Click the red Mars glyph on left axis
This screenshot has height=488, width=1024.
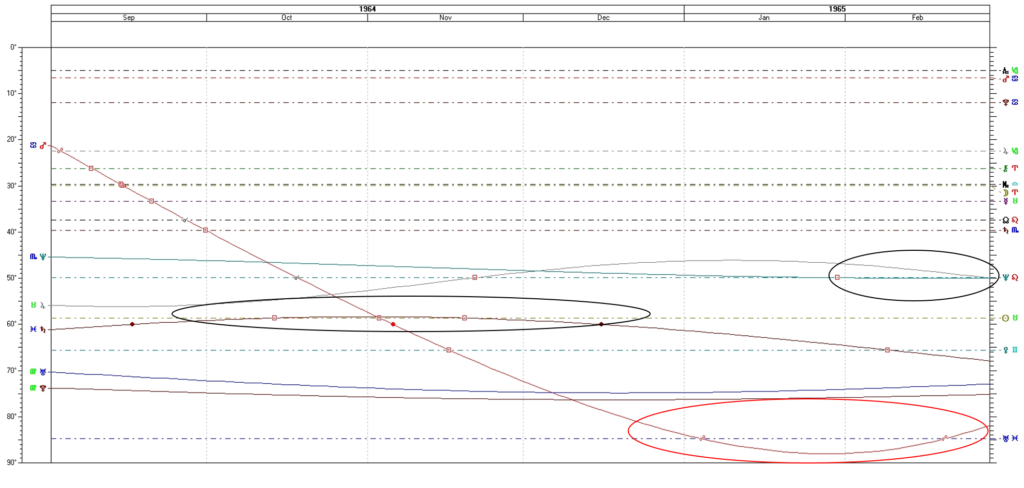(x=42, y=146)
